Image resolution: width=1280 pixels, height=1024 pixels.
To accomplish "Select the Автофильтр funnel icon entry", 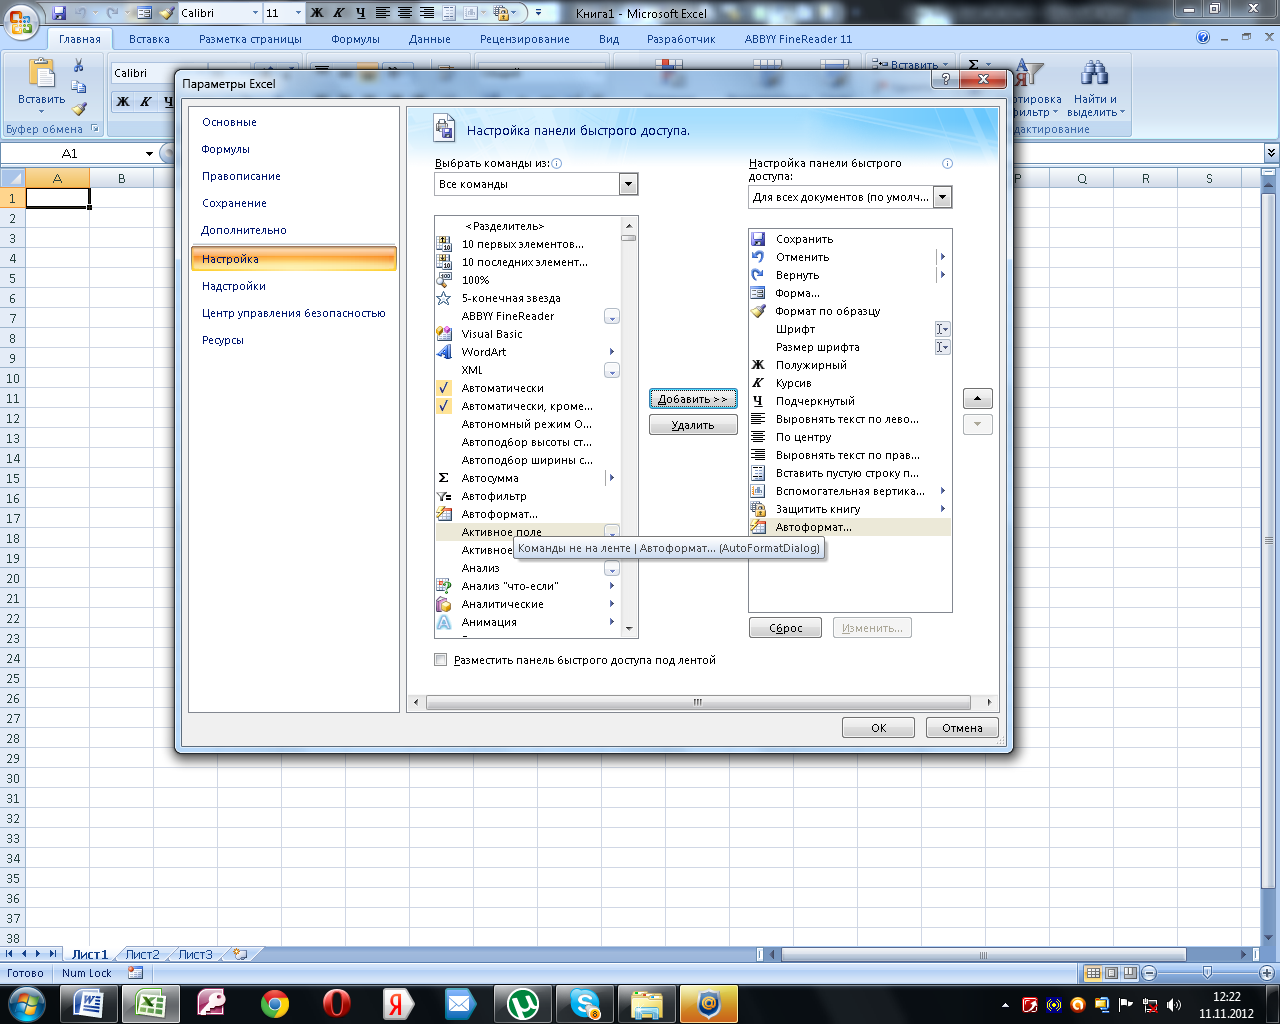I will pyautogui.click(x=444, y=496).
